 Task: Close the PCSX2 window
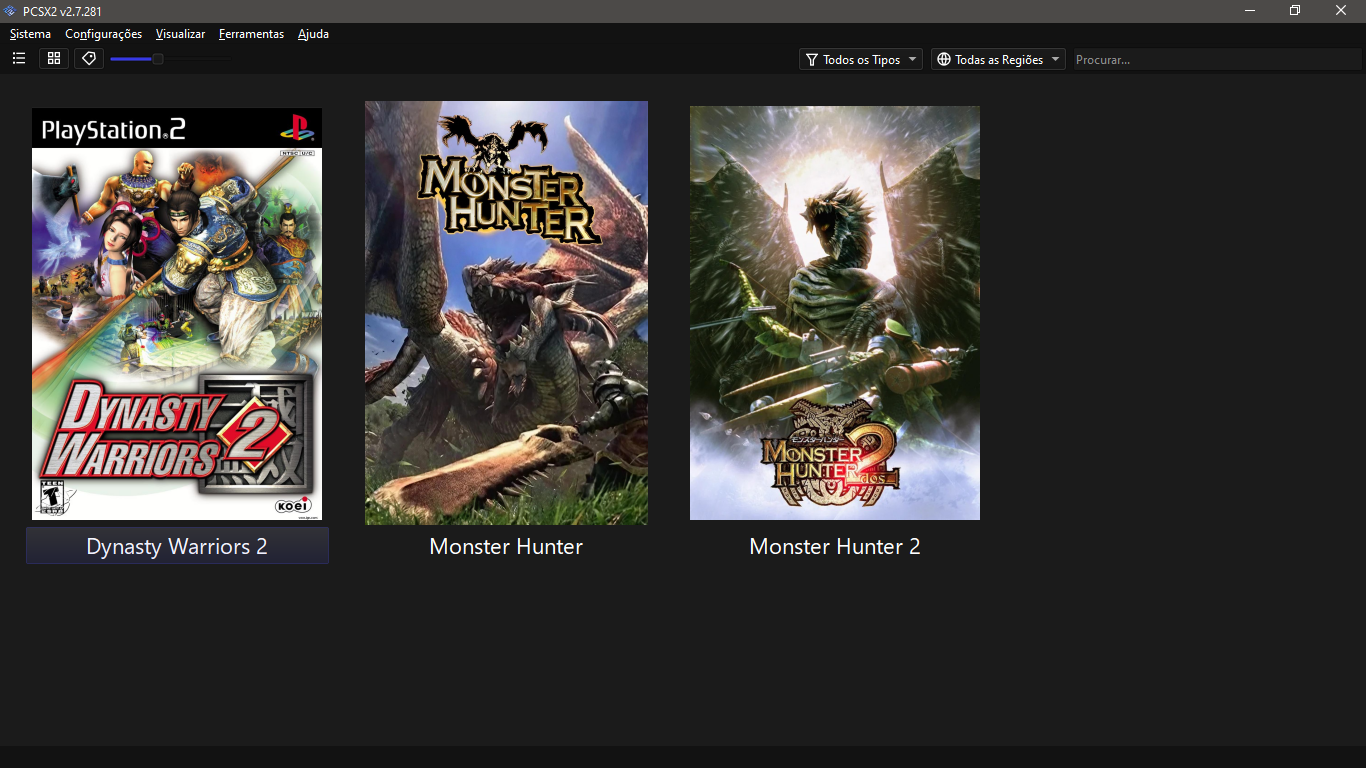(x=1341, y=11)
